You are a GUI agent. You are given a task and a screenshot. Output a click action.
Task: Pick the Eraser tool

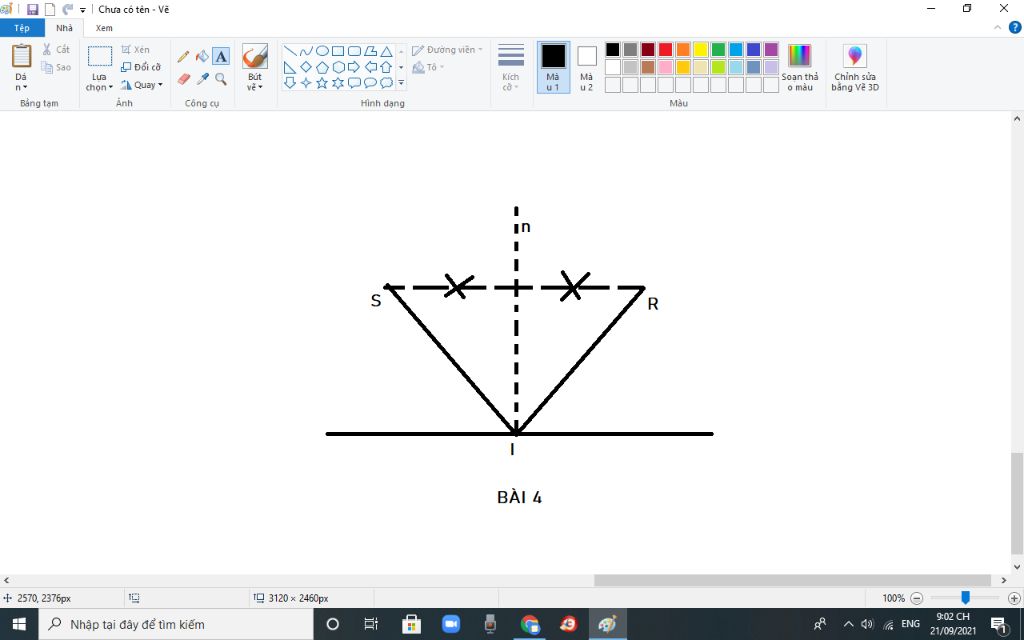[x=183, y=78]
